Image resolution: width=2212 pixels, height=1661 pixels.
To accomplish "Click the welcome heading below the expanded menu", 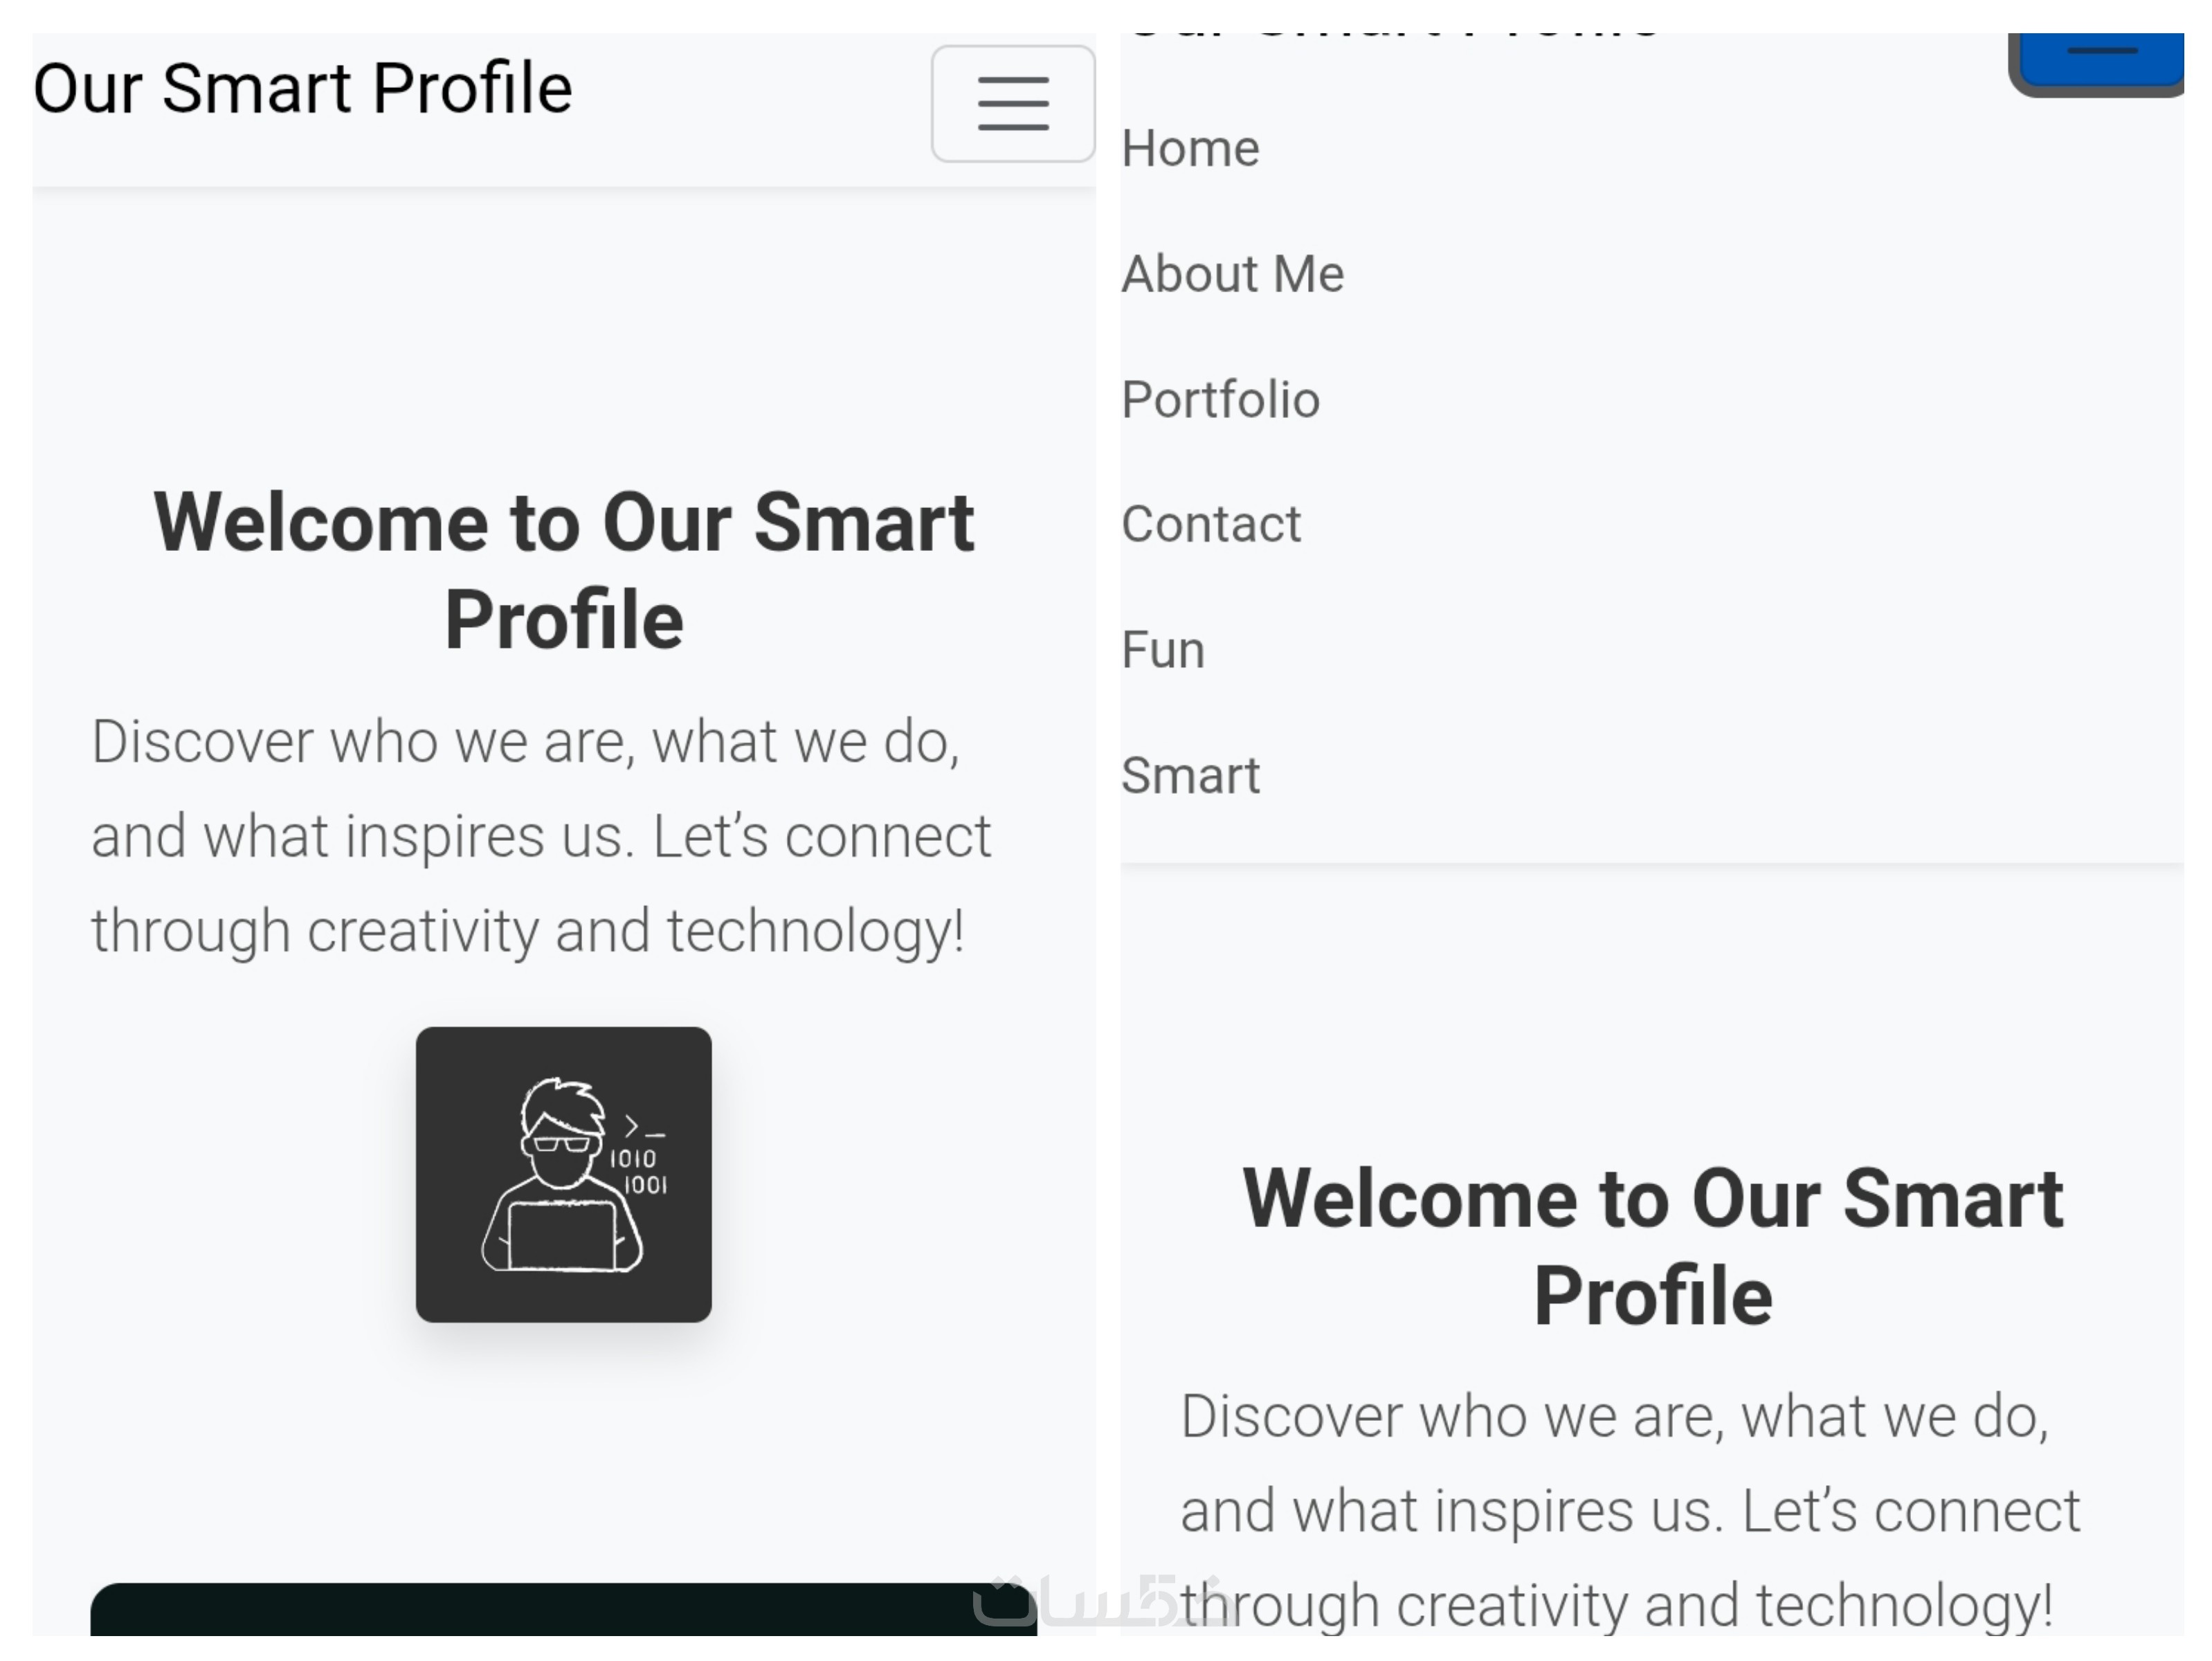I will coord(1653,1246).
